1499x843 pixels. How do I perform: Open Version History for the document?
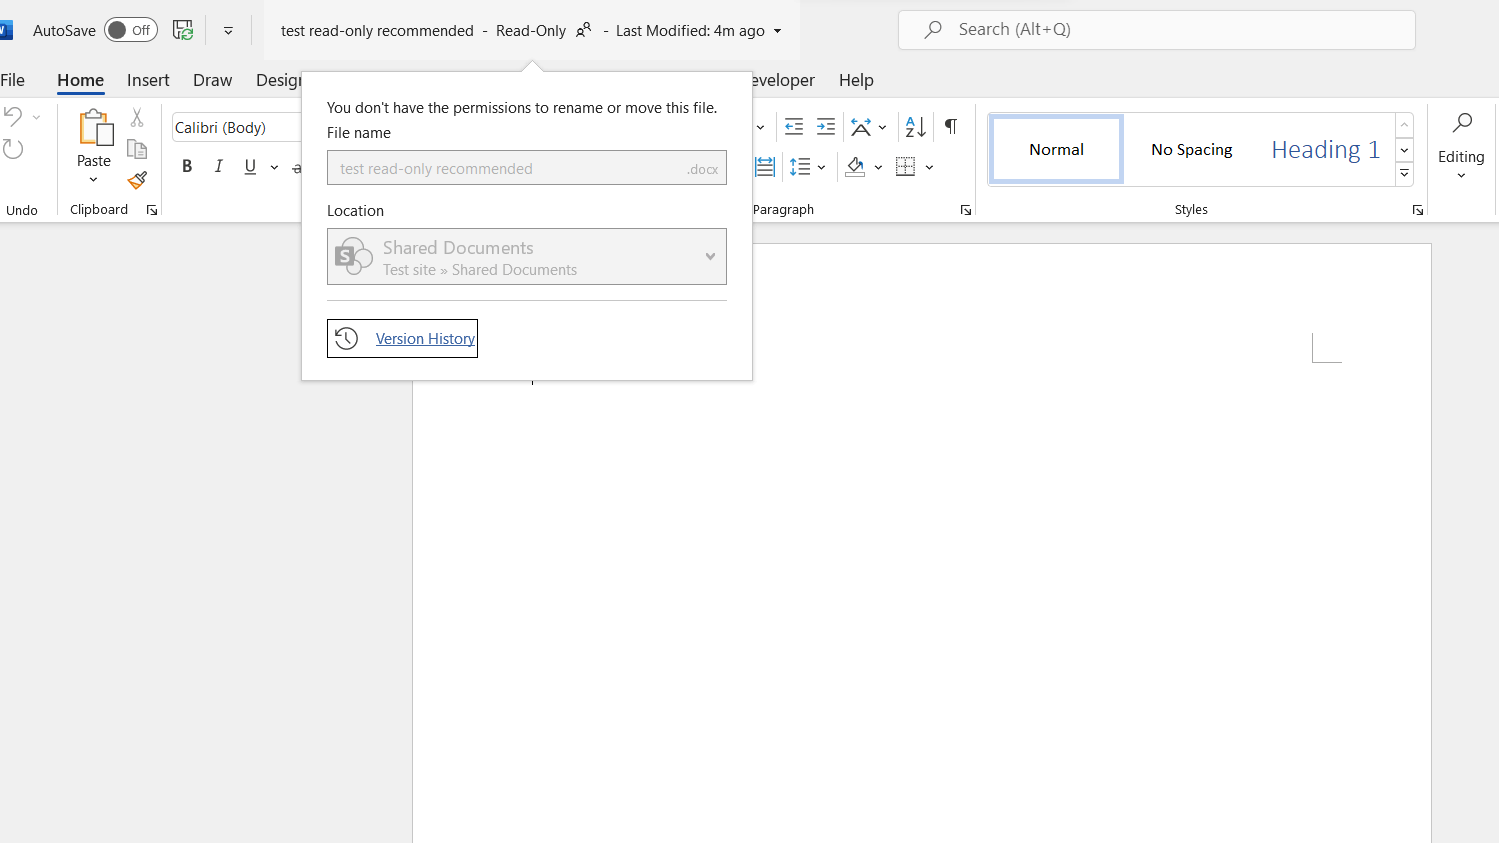424,338
